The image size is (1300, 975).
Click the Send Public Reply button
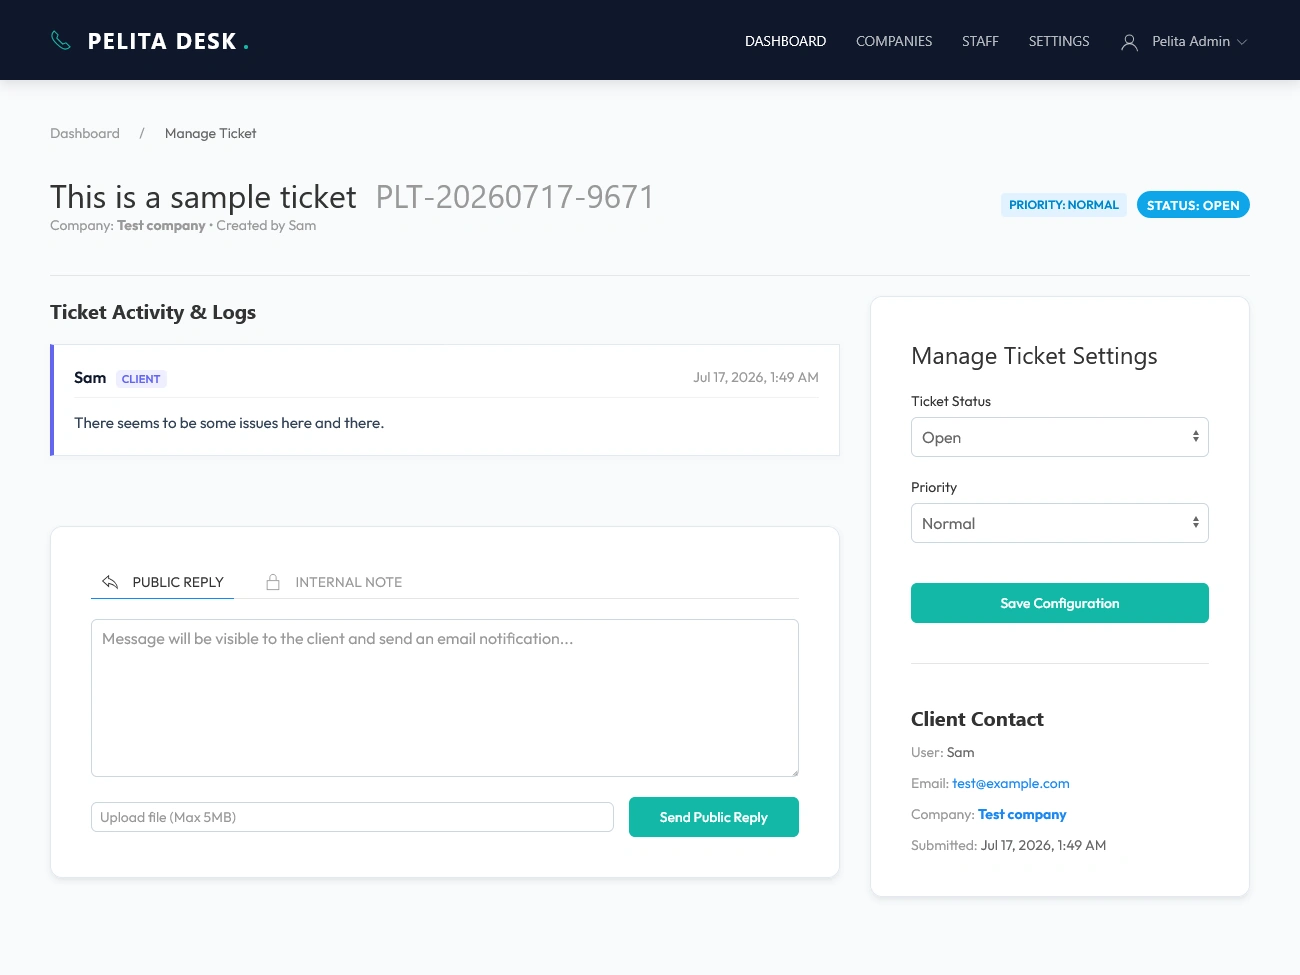point(714,817)
